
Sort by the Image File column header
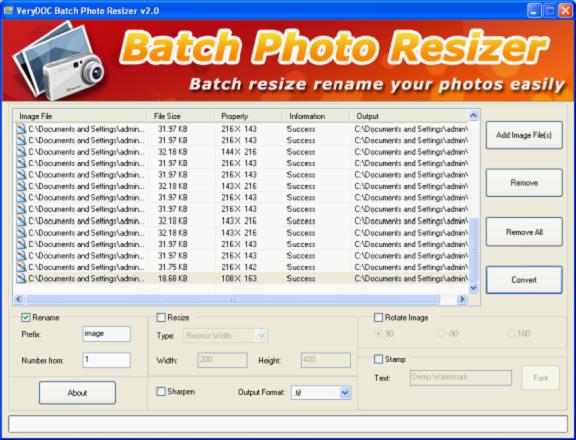click(x=80, y=116)
